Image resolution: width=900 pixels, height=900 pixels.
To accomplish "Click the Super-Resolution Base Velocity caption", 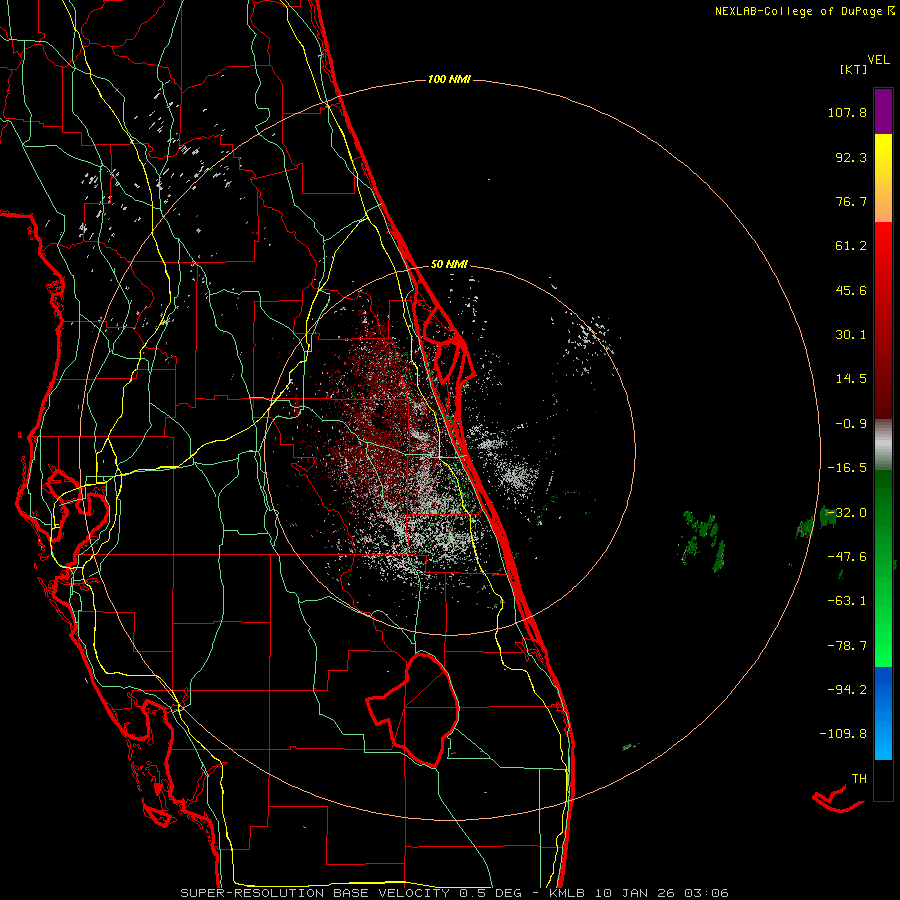I will [x=454, y=893].
